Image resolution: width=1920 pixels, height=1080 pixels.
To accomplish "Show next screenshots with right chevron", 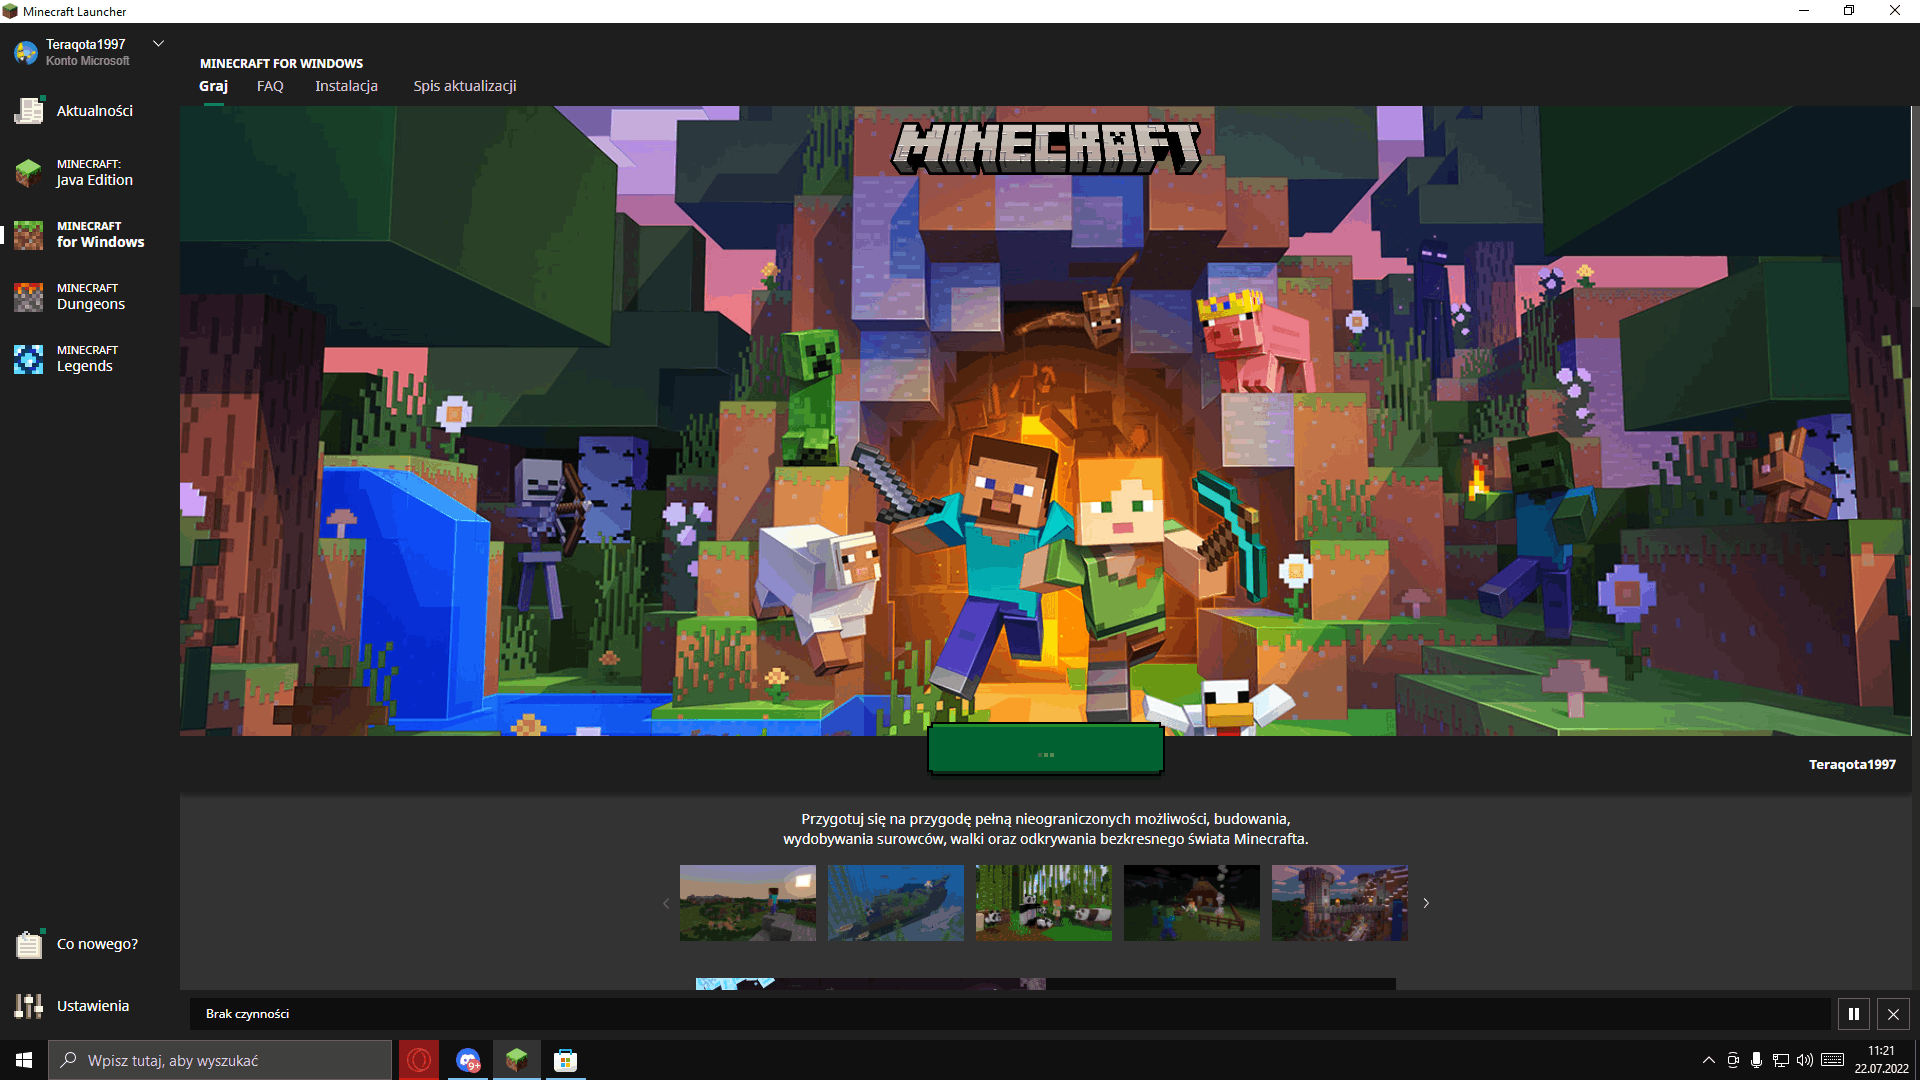I will (x=1426, y=903).
